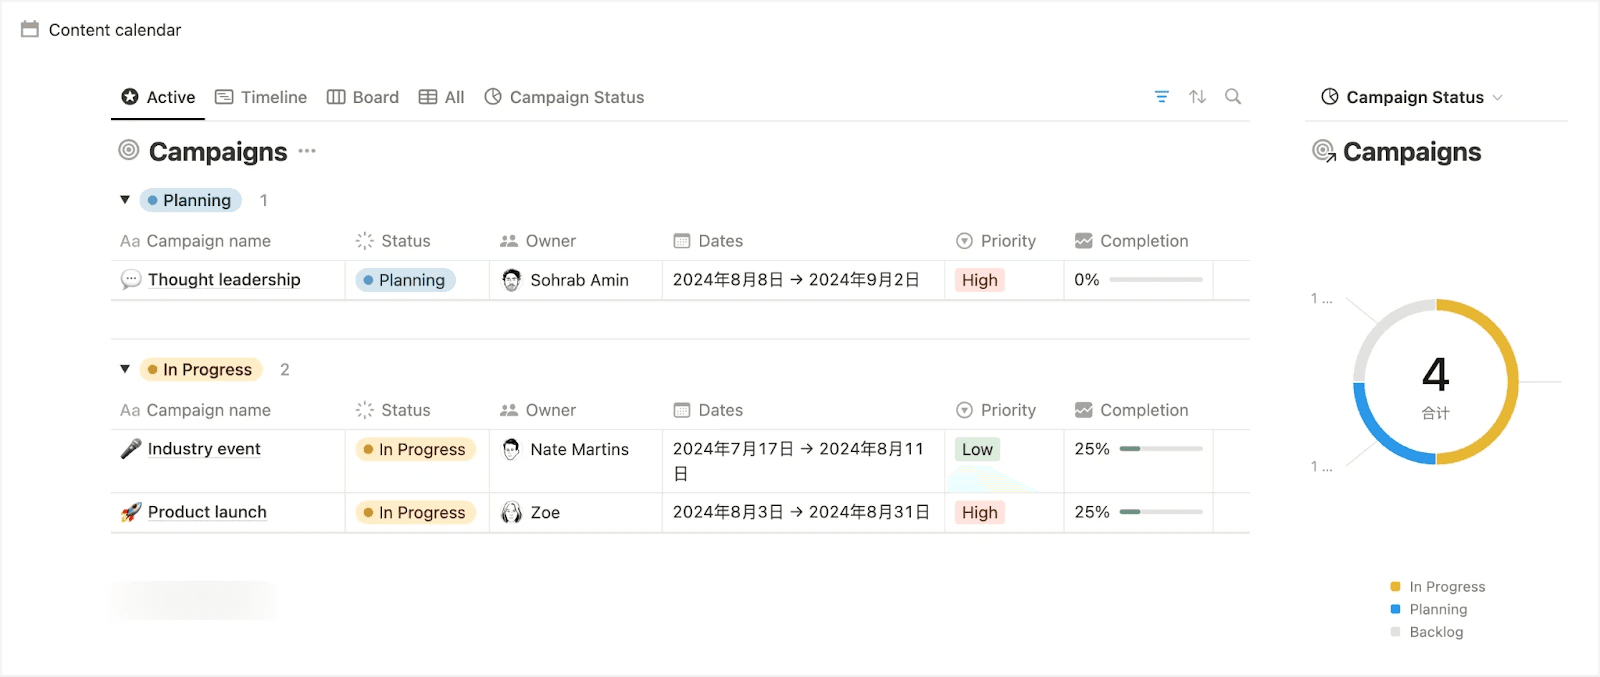Screen dimensions: 1600x677
Task: Click the pie icon in the Campaign Status chart dropdown
Action: [1330, 97]
